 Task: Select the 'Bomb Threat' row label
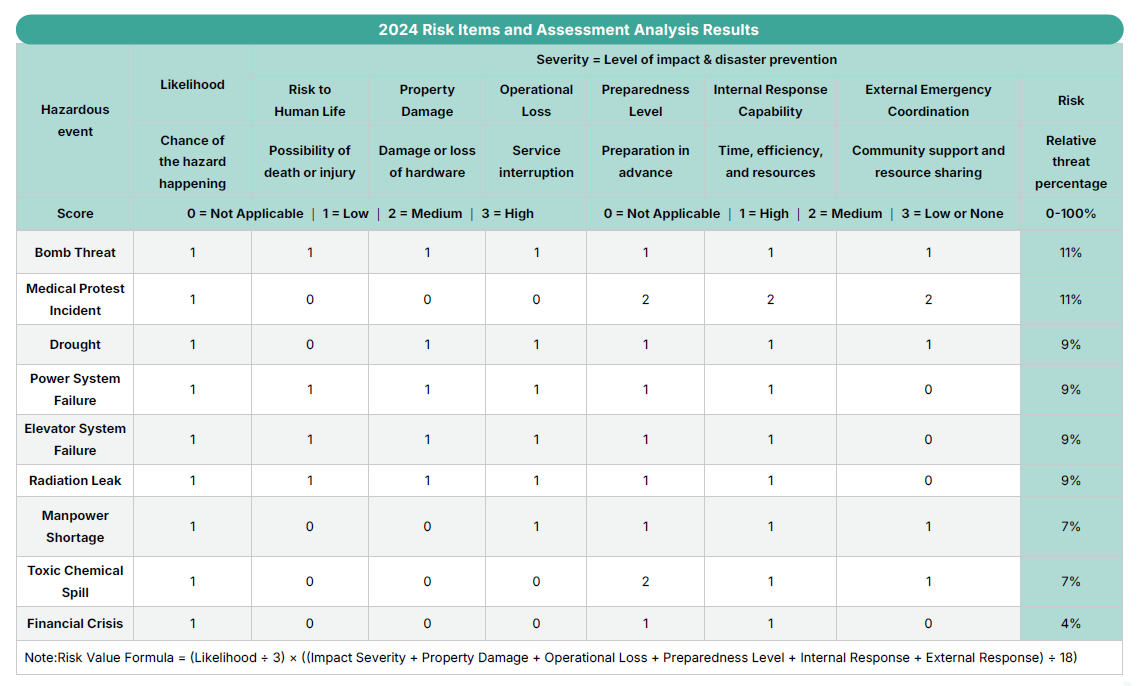(75, 252)
